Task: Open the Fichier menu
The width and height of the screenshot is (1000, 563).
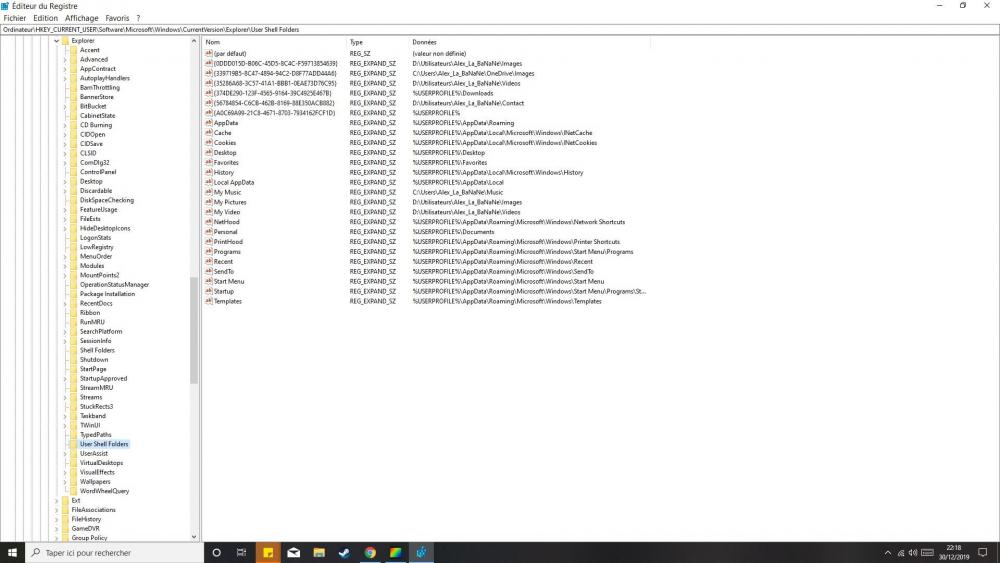Action: click(x=15, y=18)
